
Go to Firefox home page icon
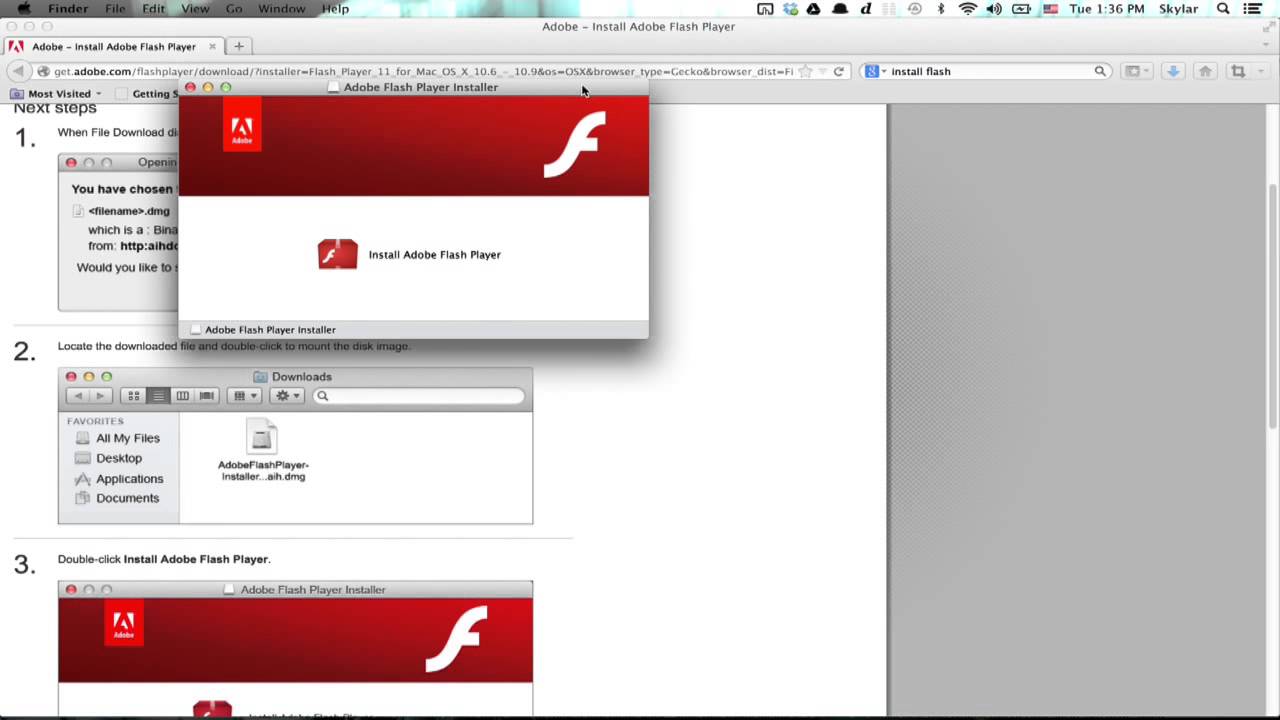click(x=1205, y=71)
